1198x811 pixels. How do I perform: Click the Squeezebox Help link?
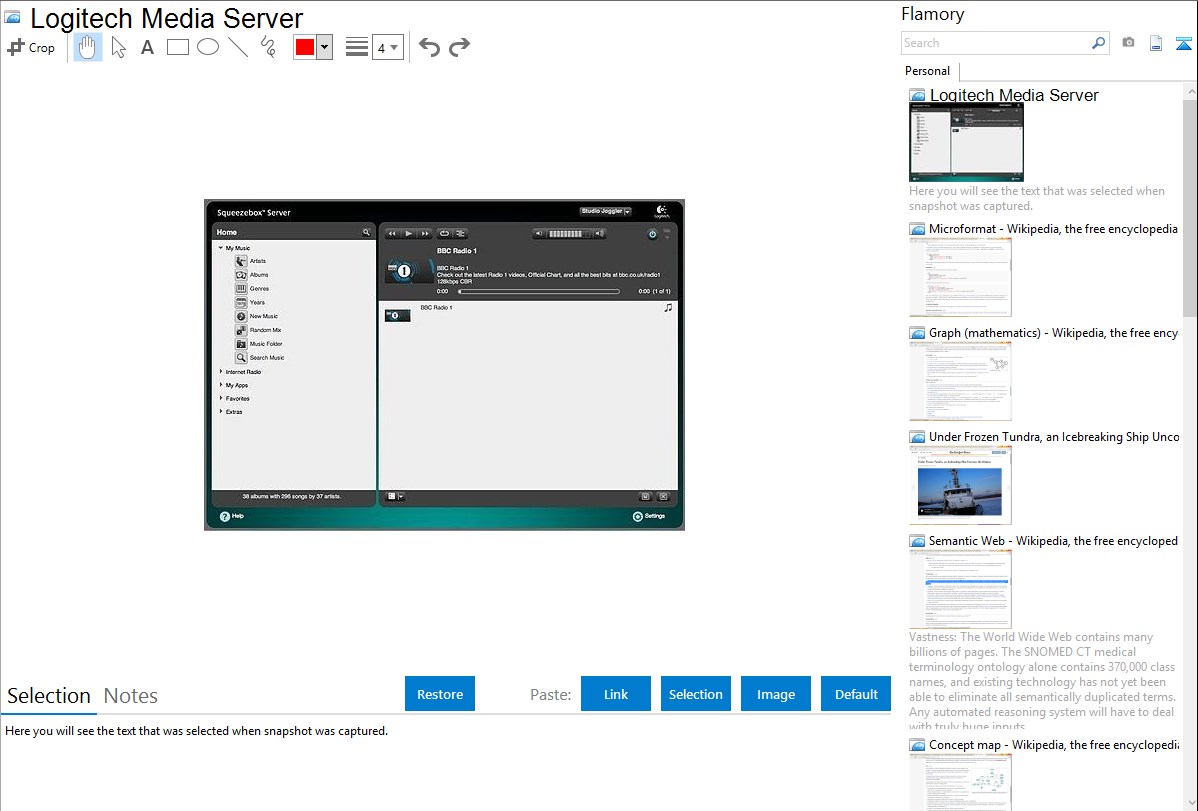point(232,516)
